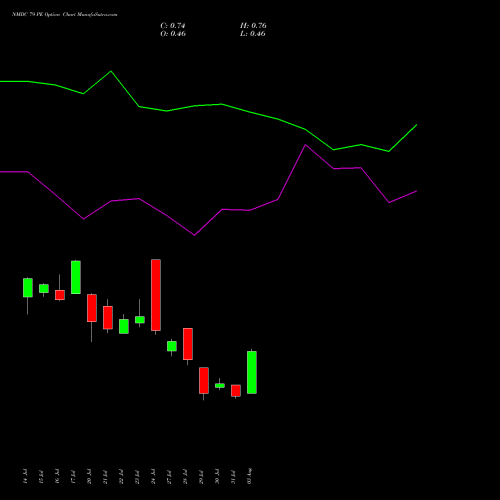Screen dimensions: 500x500
Task: Click the '20 Jul' date axis label
Action: 89,476
